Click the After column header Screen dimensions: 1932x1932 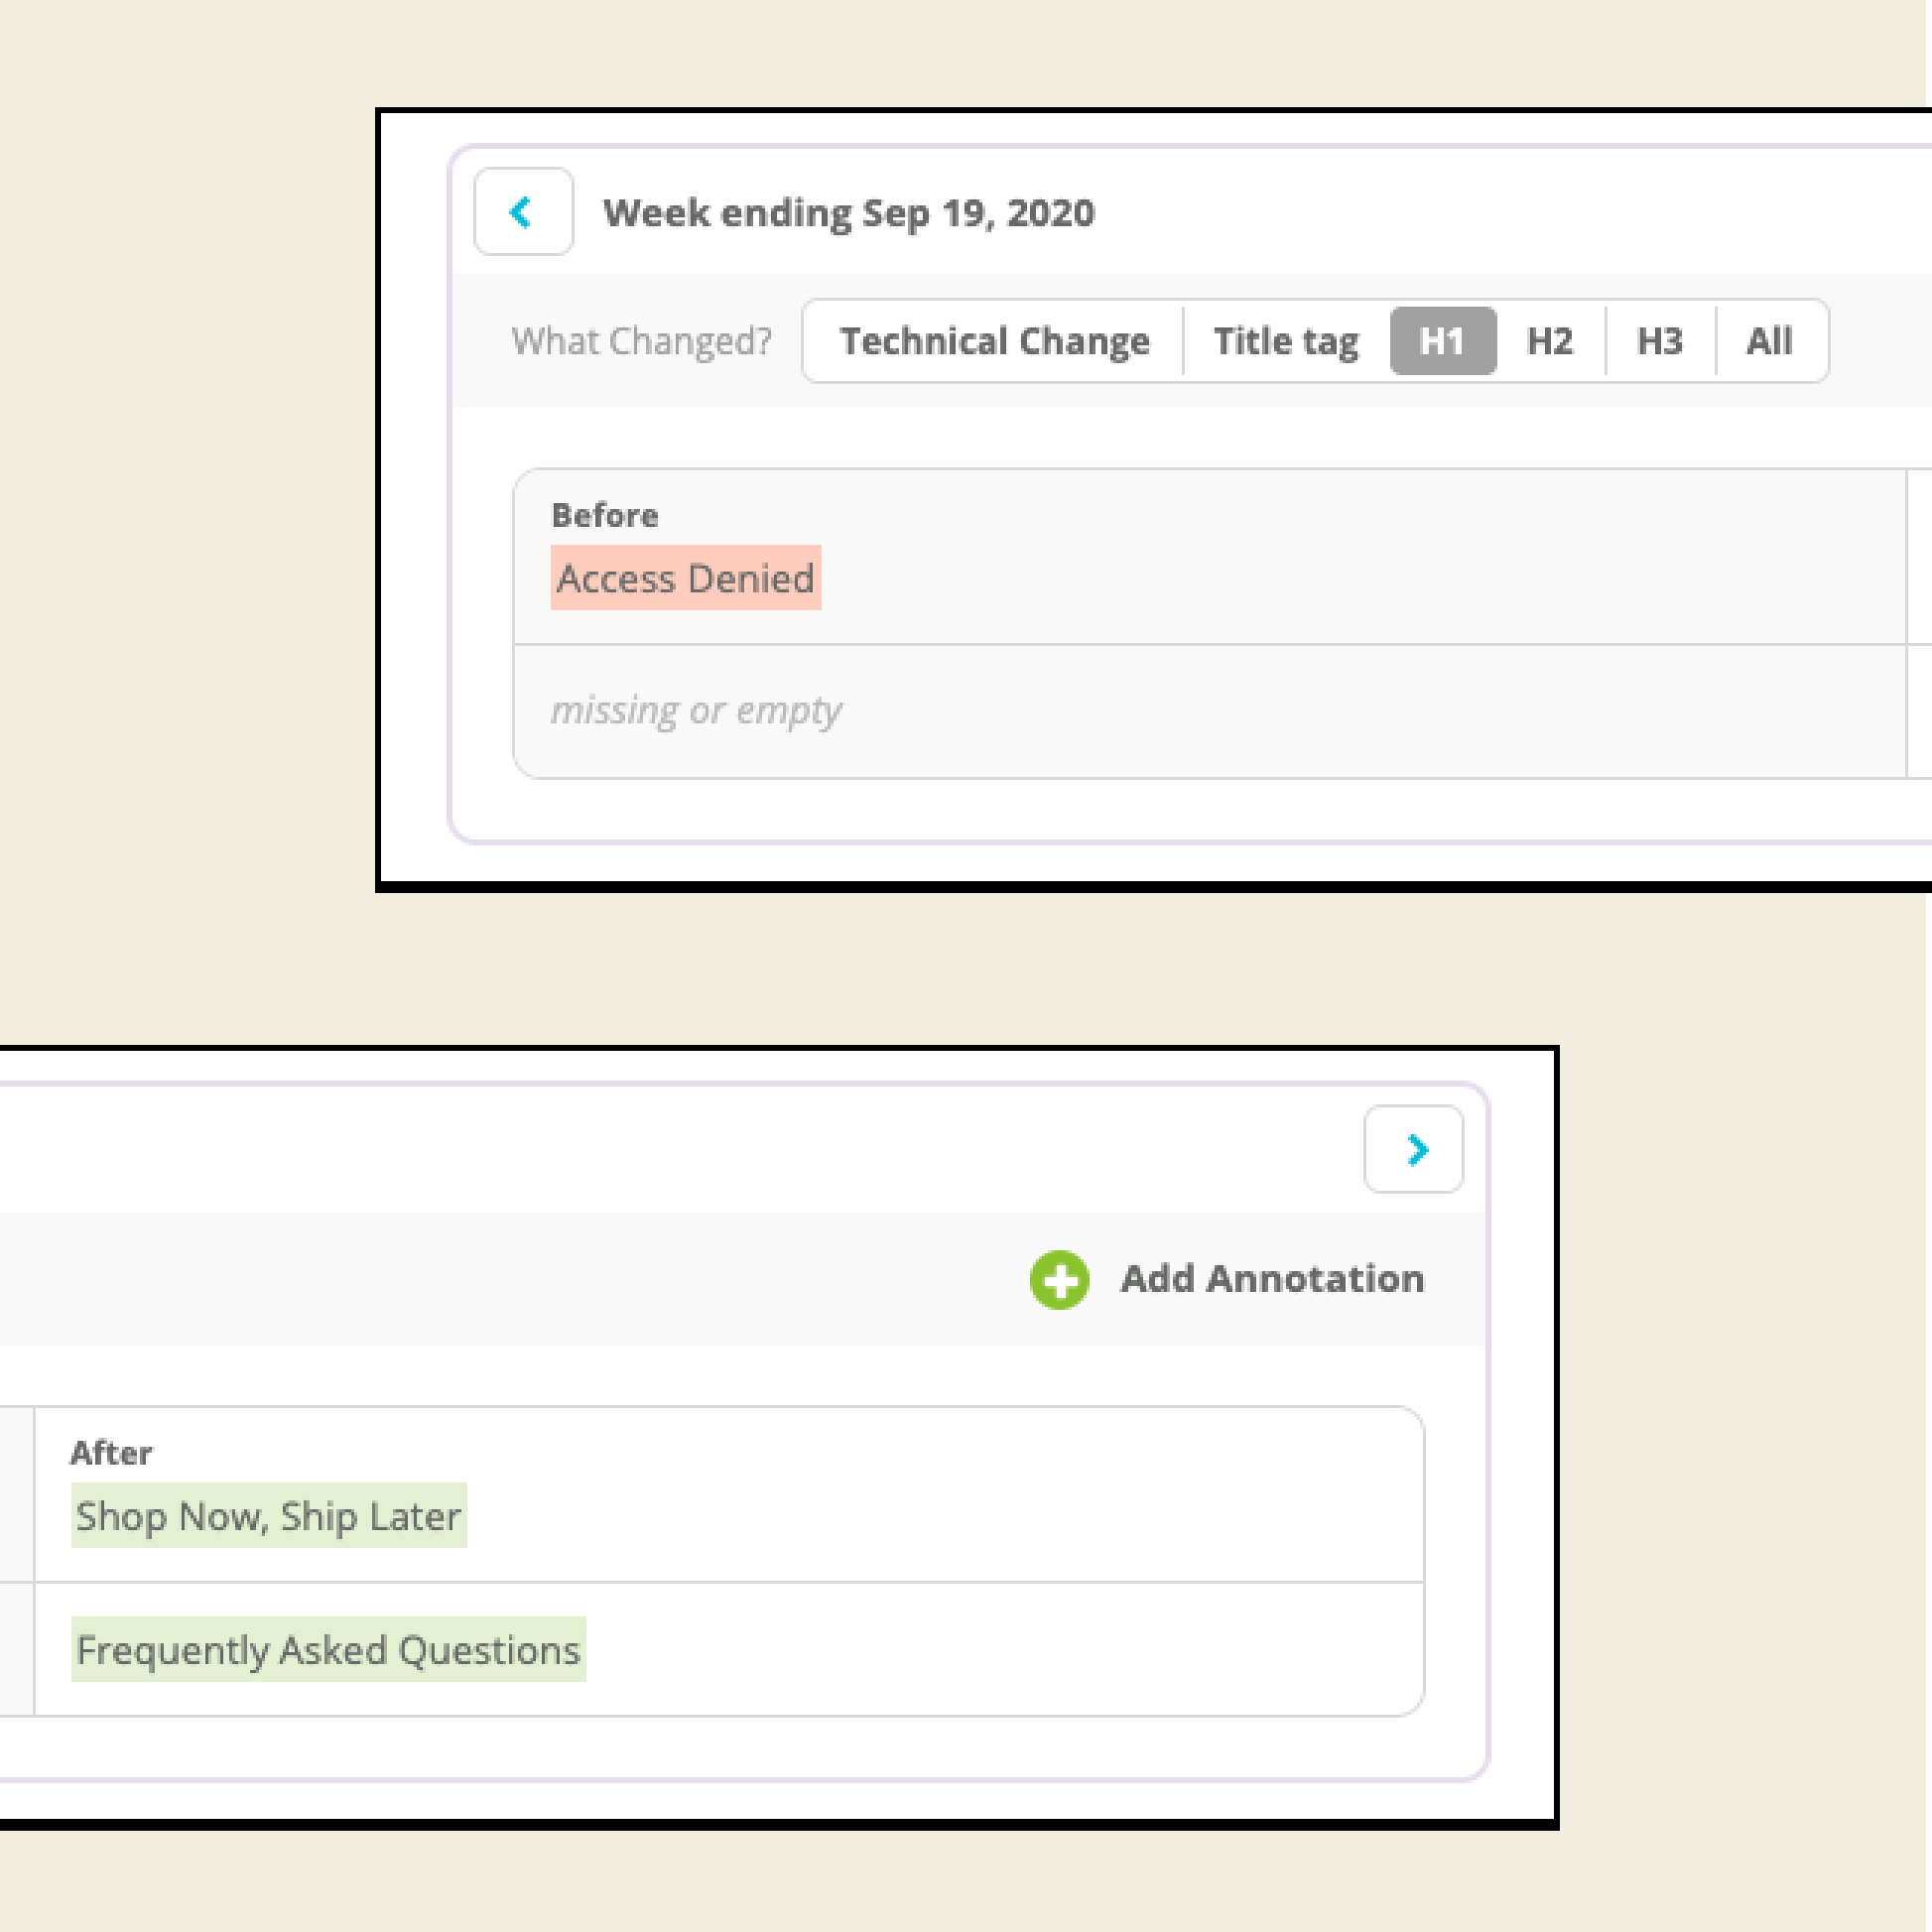point(111,1452)
